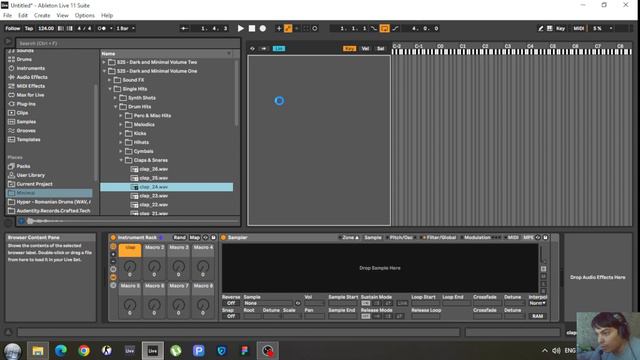Click the browser Search field
640x360 pixels.
[x=128, y=43]
